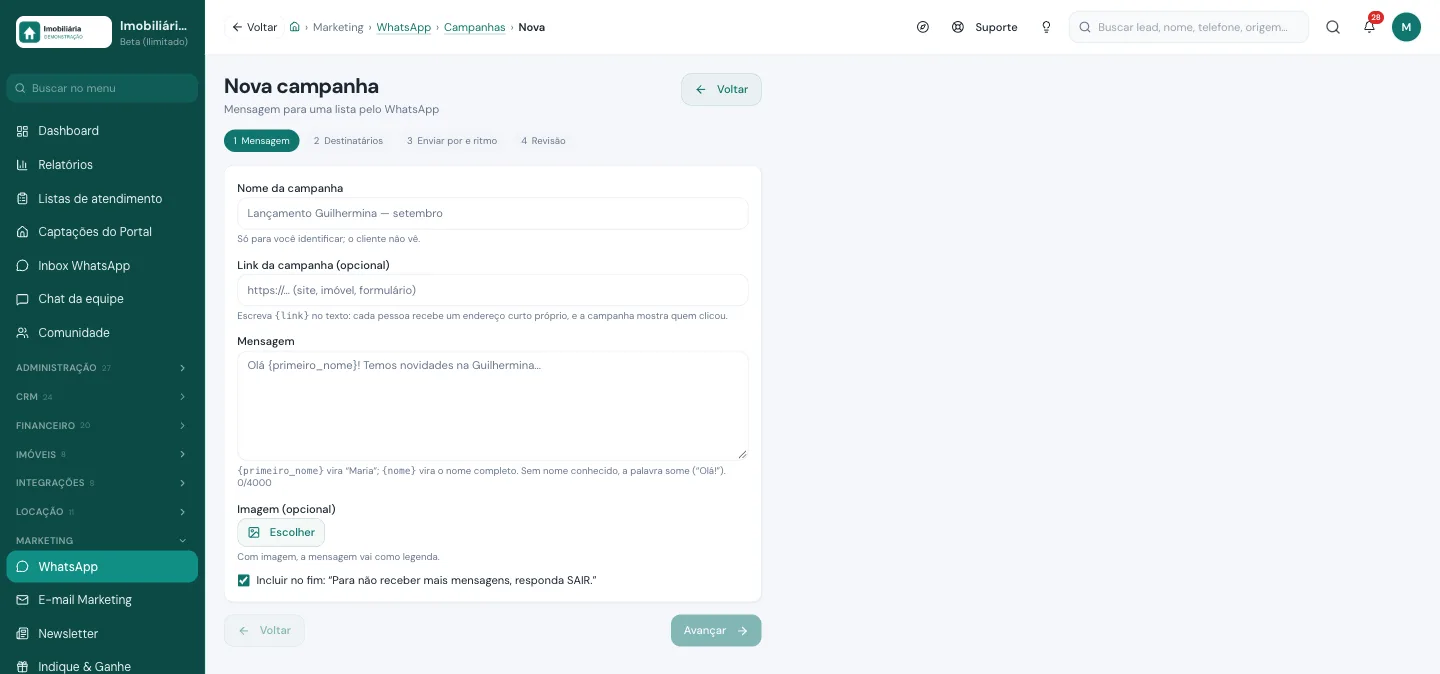Click the Relatórios chart icon
This screenshot has height=674, width=1440.
tap(23, 165)
